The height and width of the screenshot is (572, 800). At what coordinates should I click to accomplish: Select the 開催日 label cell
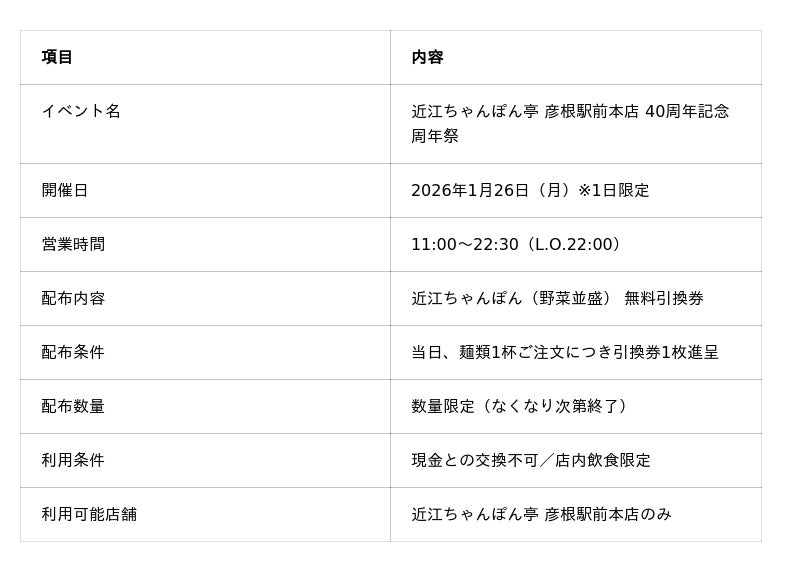65,190
